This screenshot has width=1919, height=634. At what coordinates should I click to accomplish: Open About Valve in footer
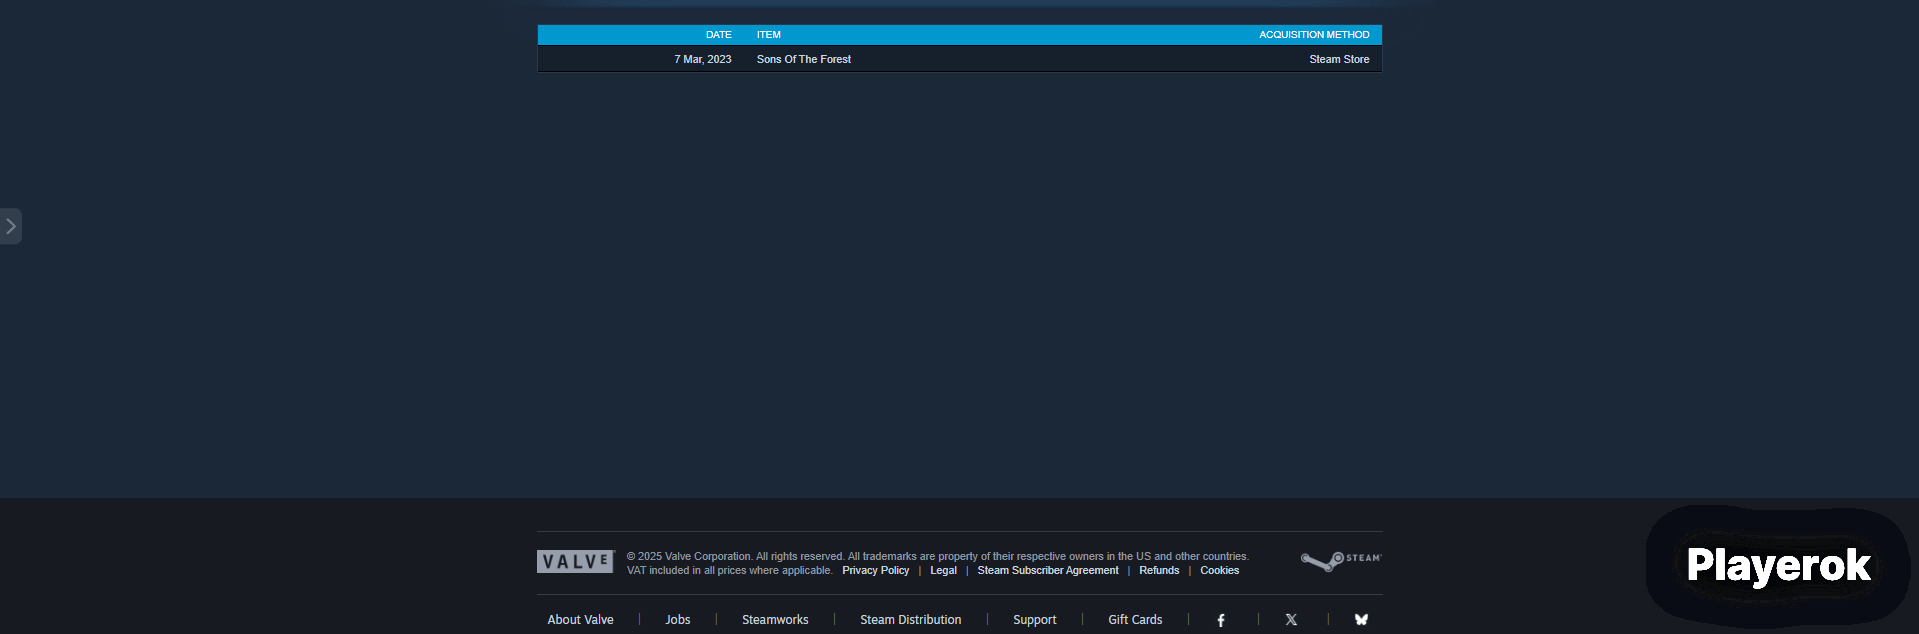(580, 620)
